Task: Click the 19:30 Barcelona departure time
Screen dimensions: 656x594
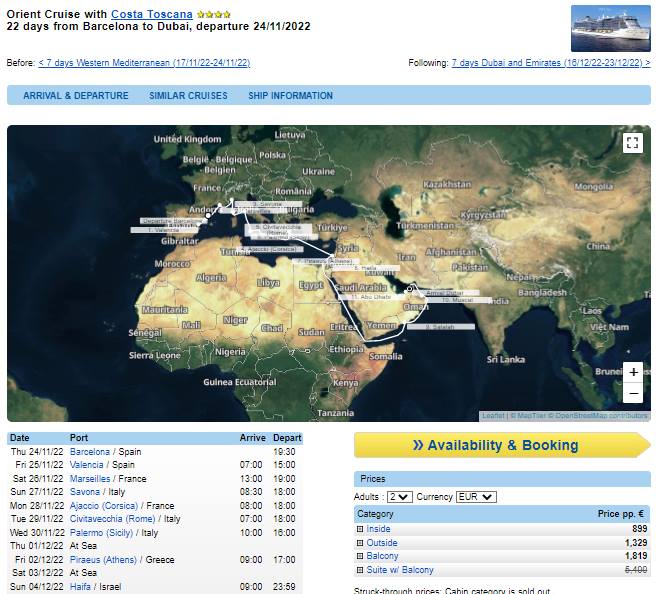Action: [284, 452]
